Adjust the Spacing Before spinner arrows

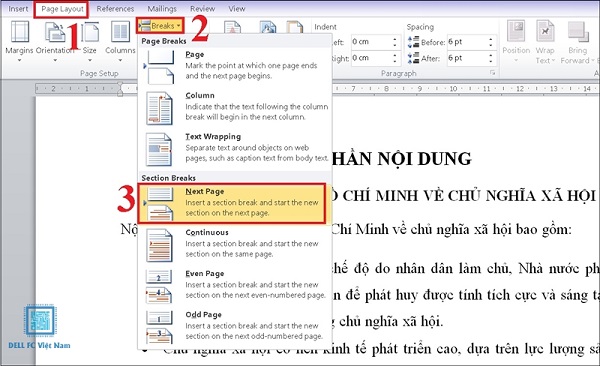click(x=491, y=42)
